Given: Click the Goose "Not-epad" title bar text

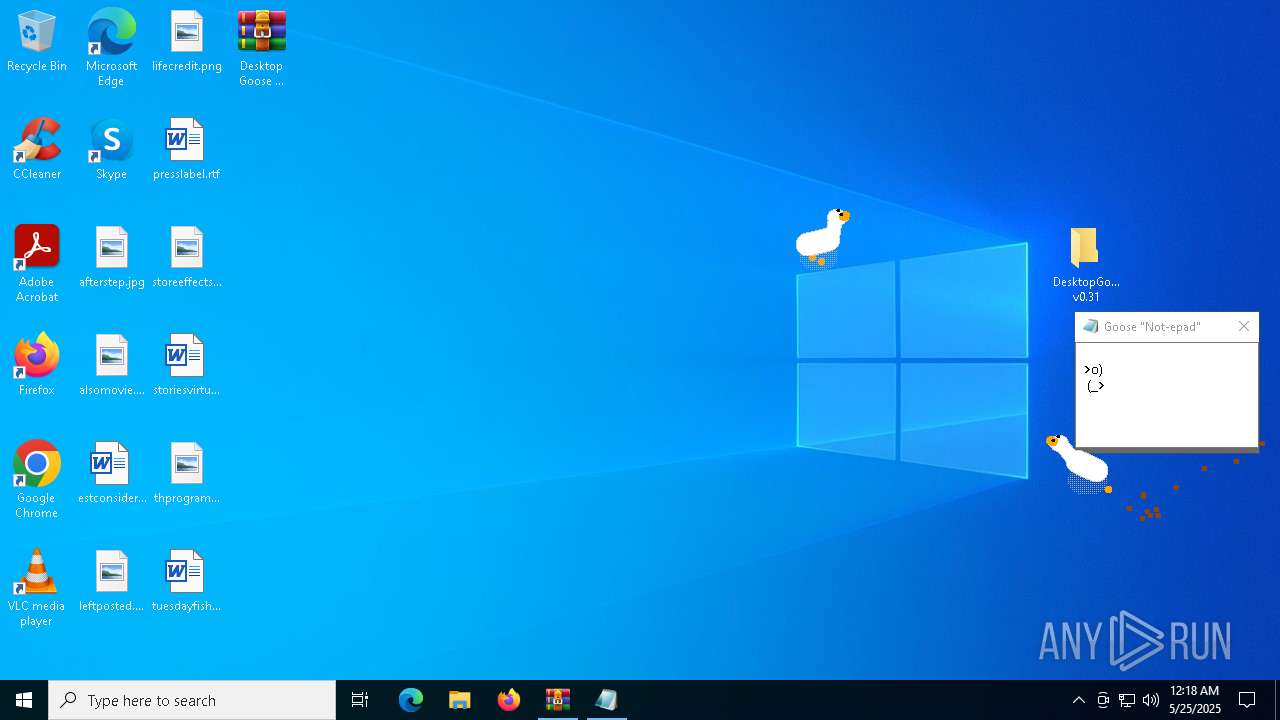Looking at the screenshot, I should pos(1152,327).
